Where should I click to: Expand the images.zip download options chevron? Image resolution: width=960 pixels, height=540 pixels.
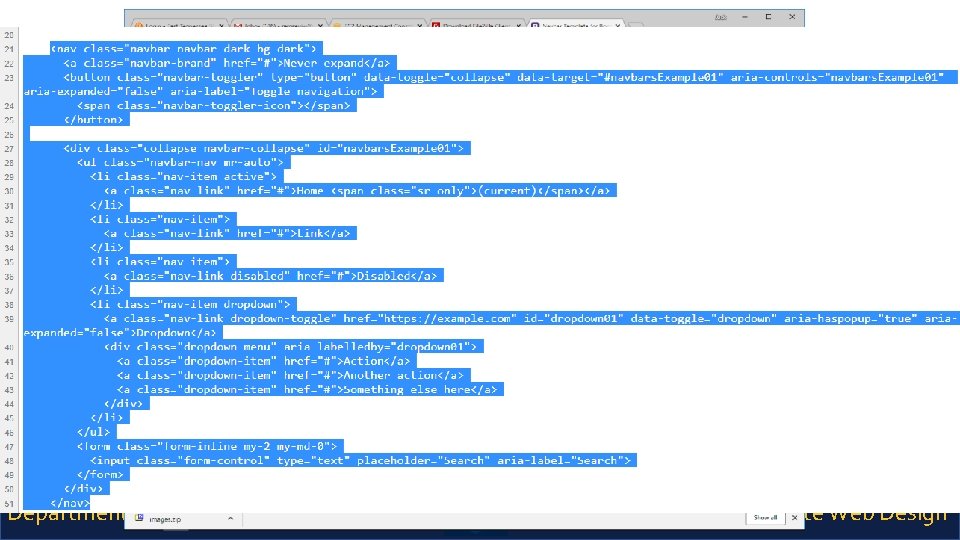point(230,519)
